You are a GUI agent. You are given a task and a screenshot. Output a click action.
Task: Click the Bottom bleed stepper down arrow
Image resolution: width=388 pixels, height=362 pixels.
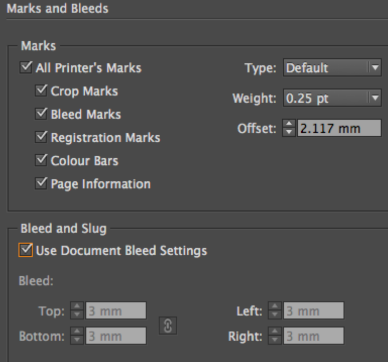tap(77, 340)
